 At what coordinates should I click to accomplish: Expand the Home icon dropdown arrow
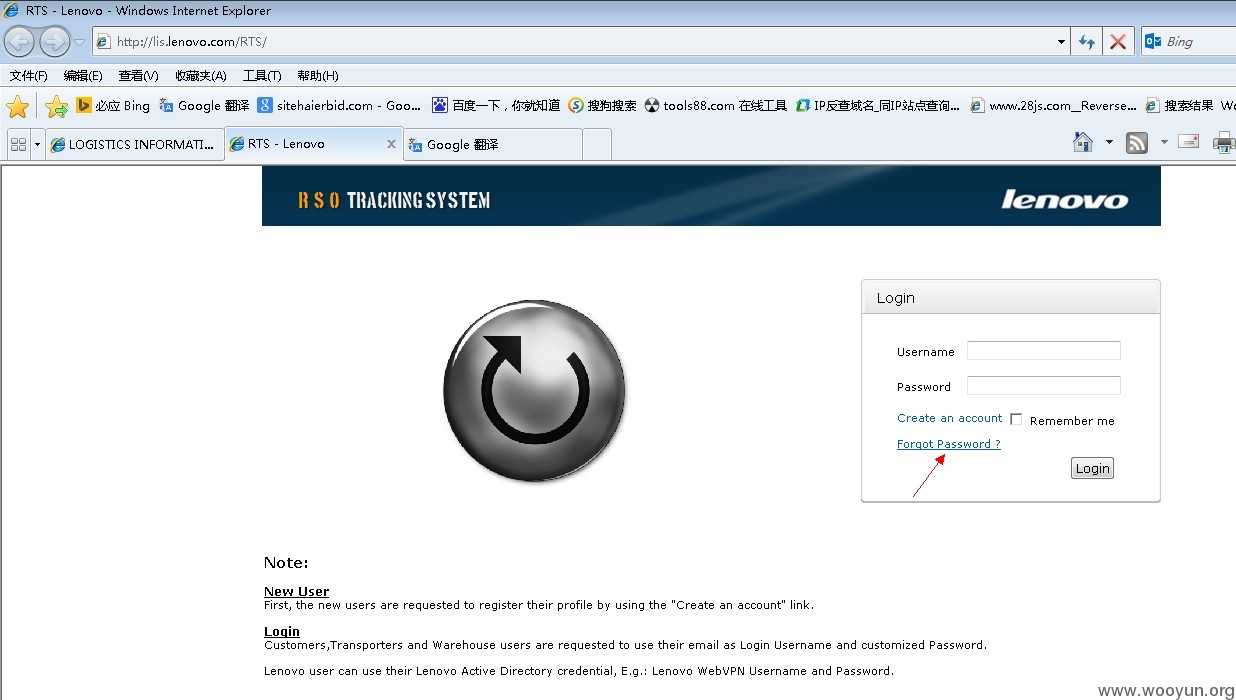[x=1109, y=143]
